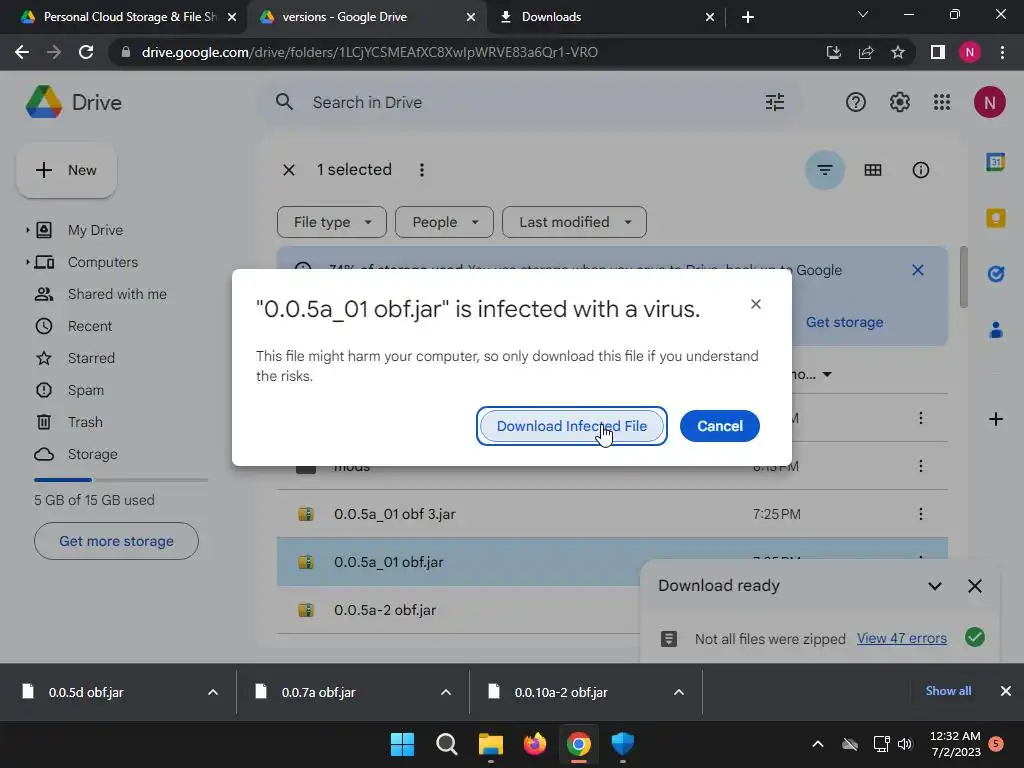Open Computers in sidebar
The height and width of the screenshot is (768, 1024).
(103, 262)
